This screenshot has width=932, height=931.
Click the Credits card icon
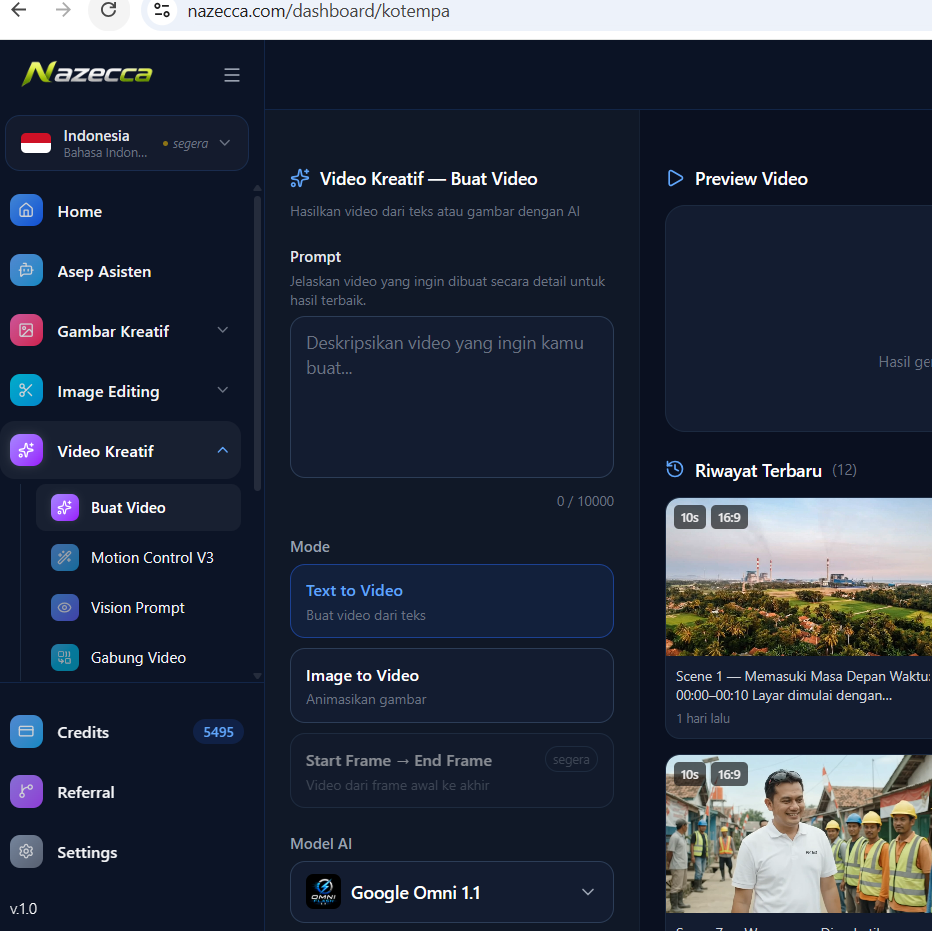pos(26,731)
